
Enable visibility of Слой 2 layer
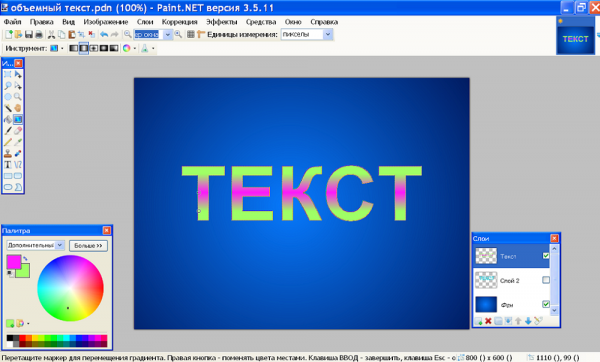pos(546,280)
